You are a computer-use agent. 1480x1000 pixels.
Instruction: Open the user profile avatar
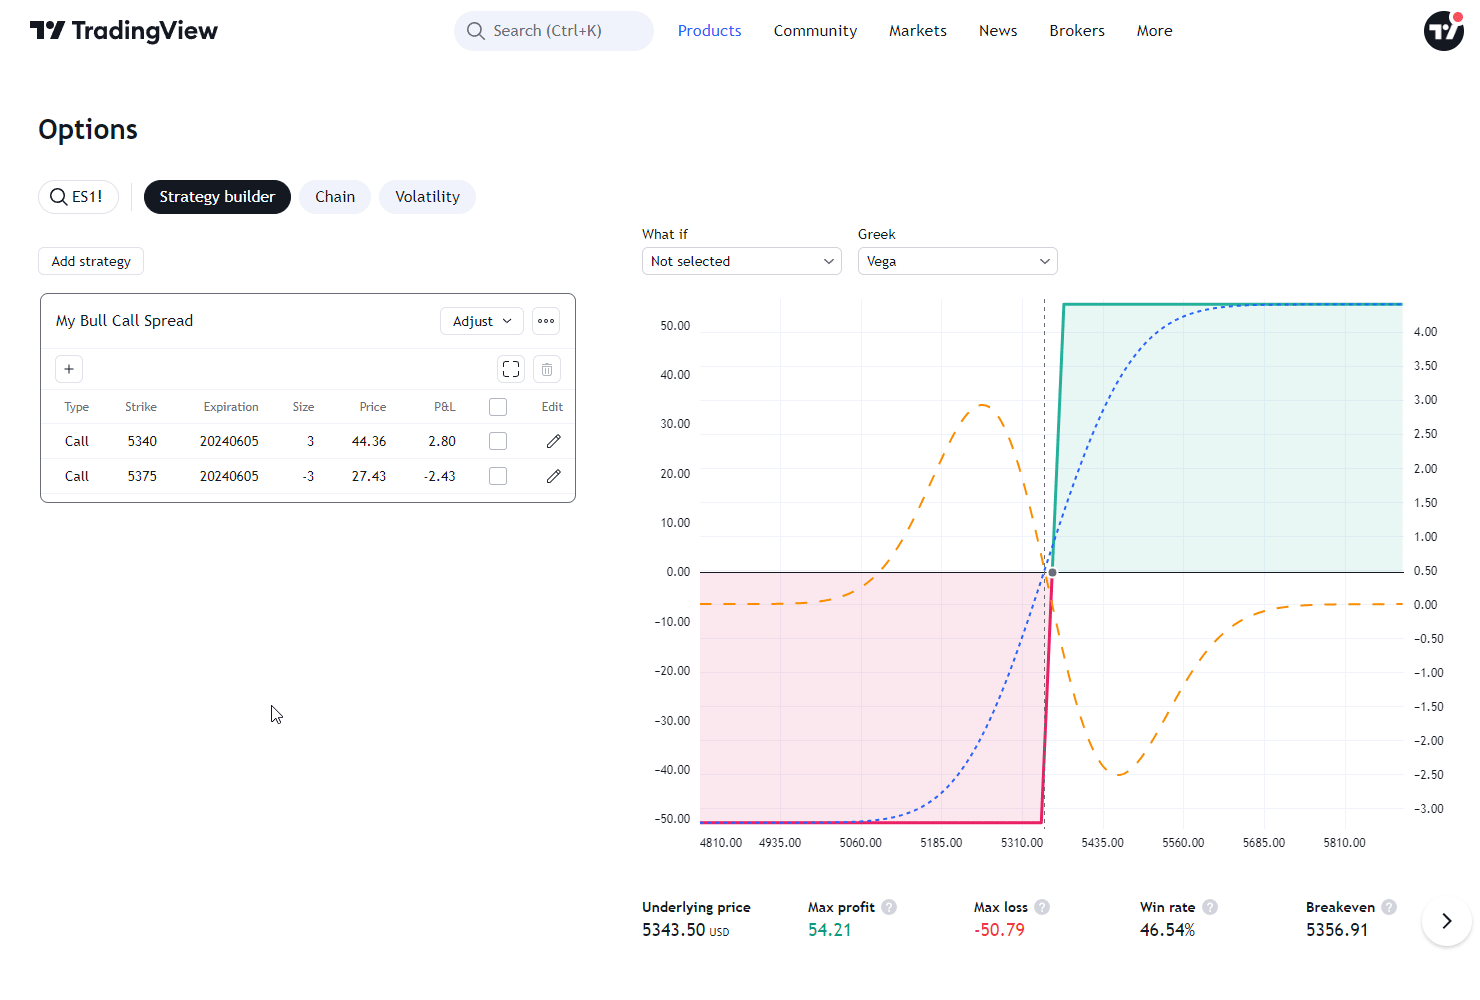[1444, 31]
